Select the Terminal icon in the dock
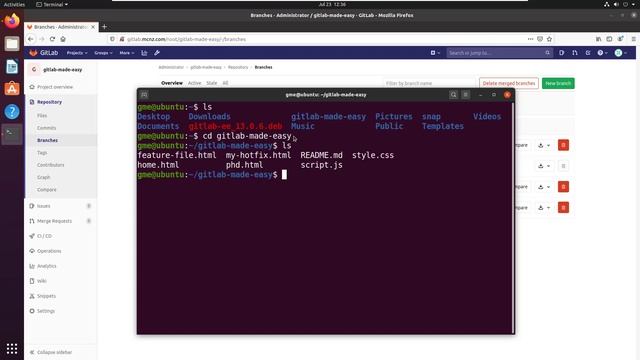 tap(12, 134)
